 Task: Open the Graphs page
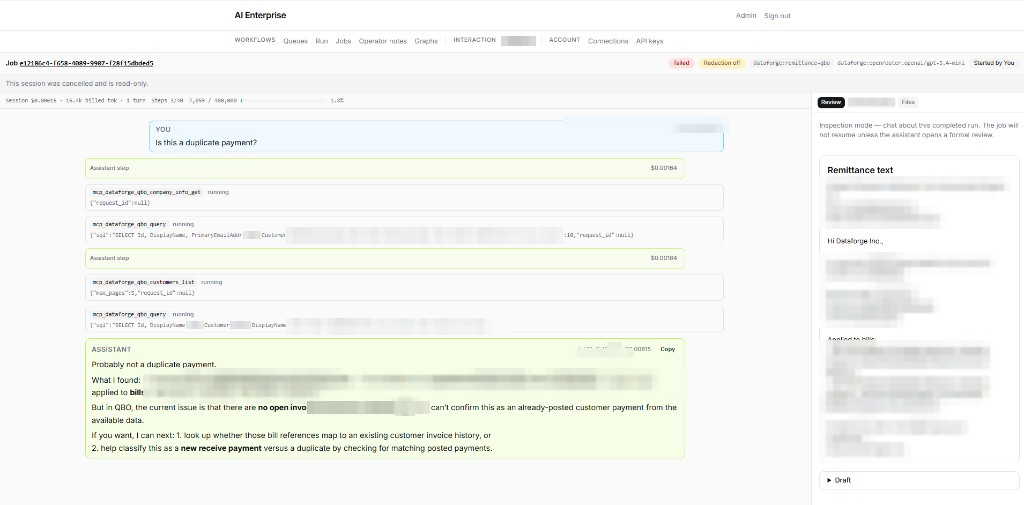[x=426, y=41]
